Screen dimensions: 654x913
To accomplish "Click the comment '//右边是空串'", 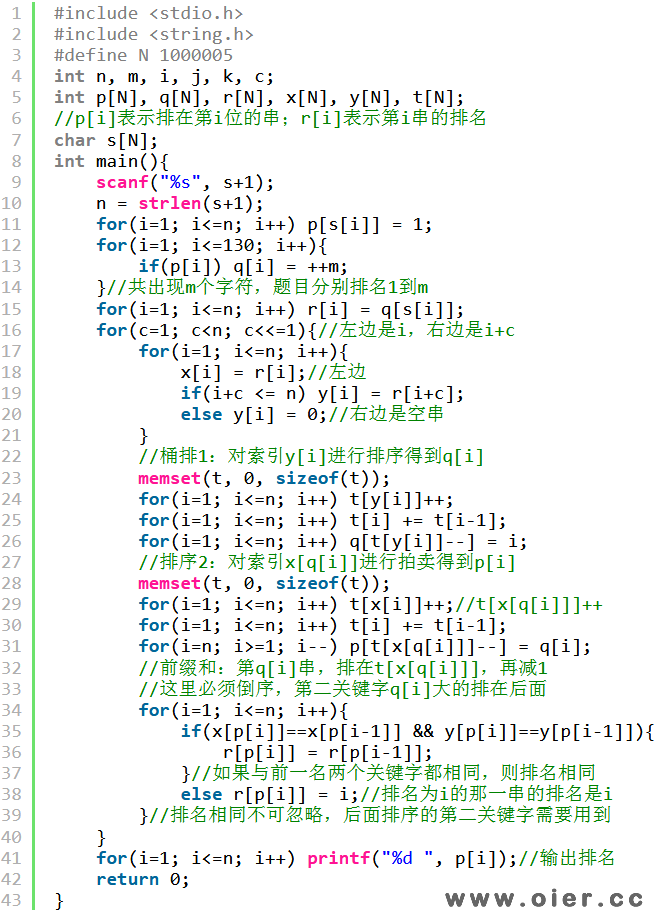I will 386,414.
